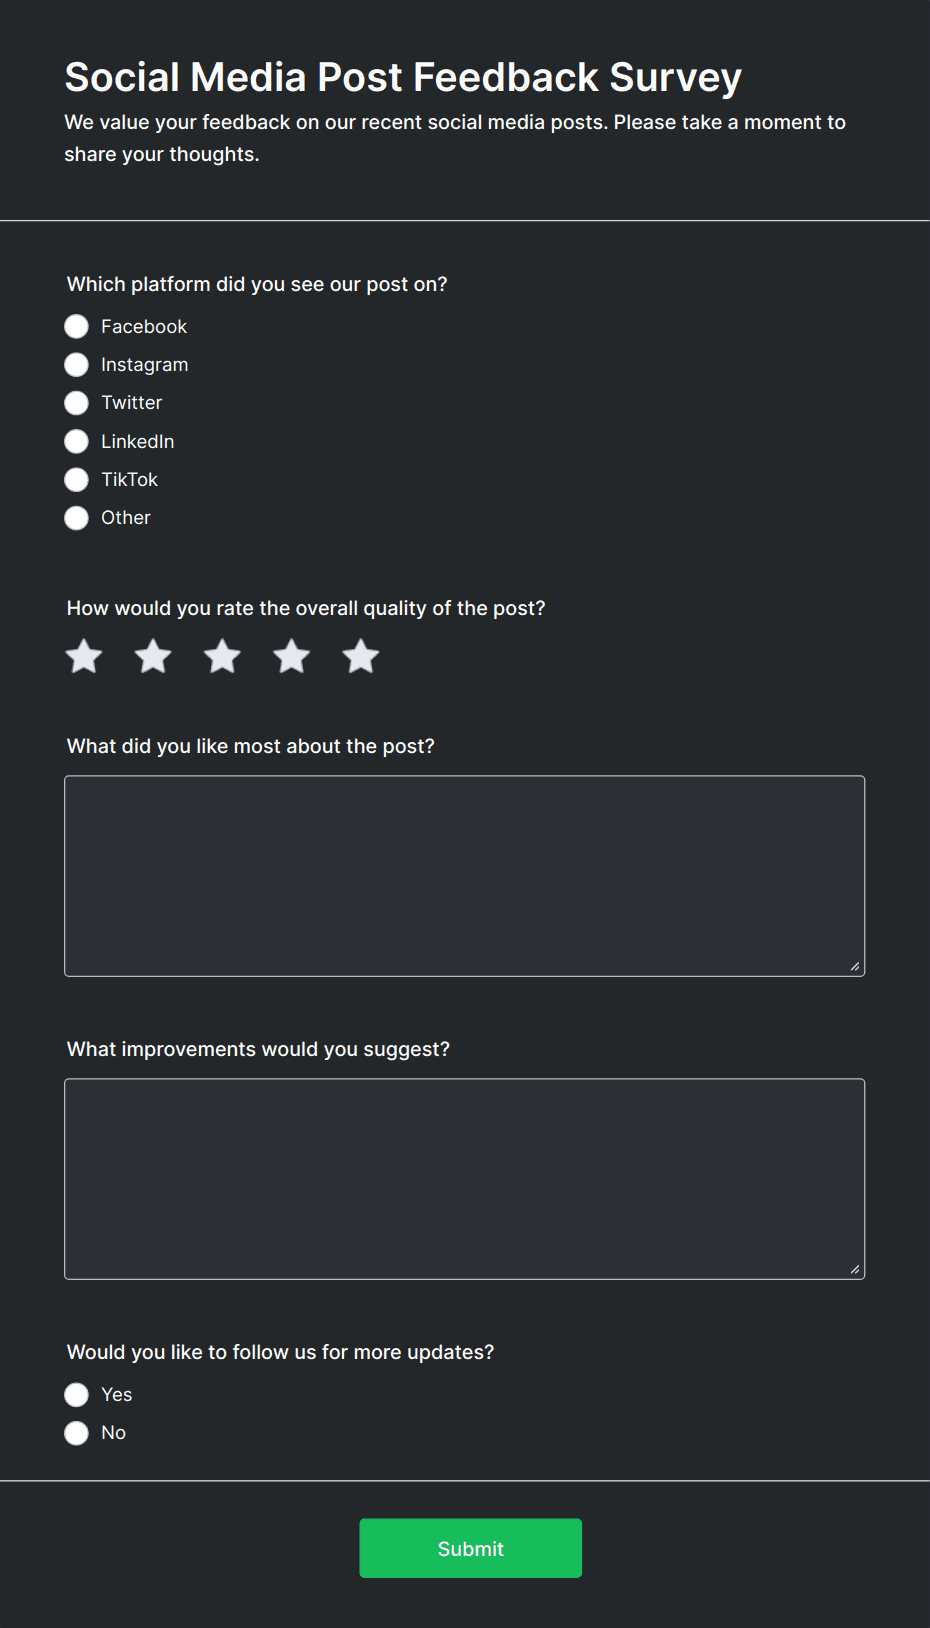
Task: Select the middle star for quality rating
Action: coord(221,656)
